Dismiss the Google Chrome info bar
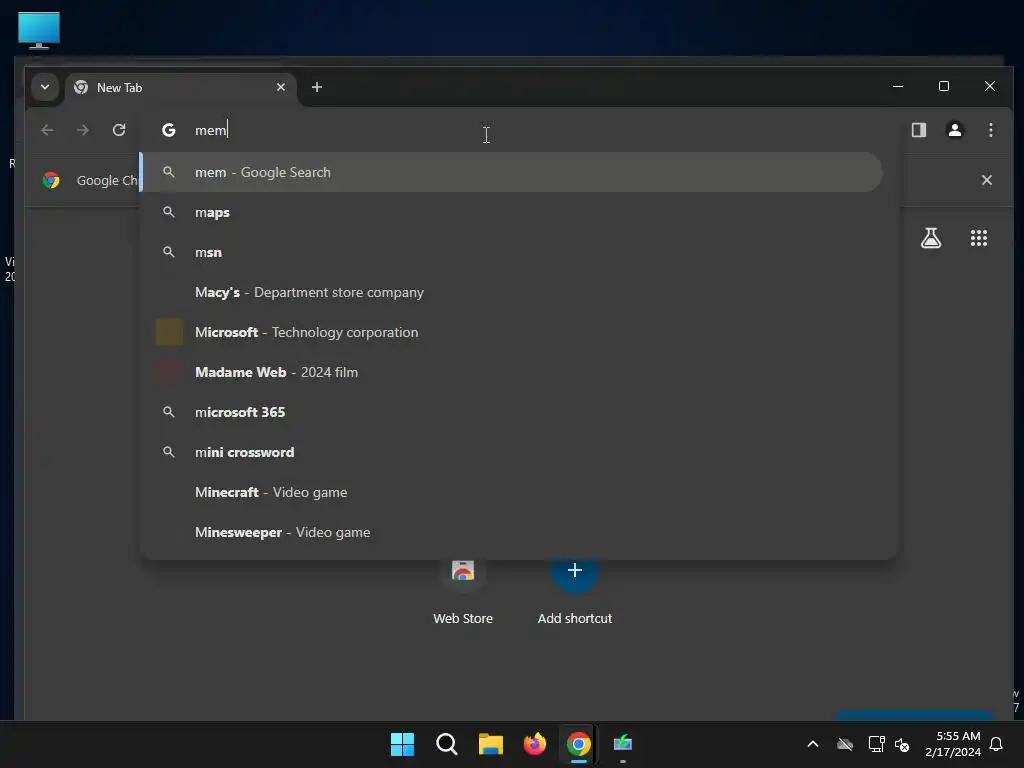The image size is (1024, 768). click(x=987, y=180)
